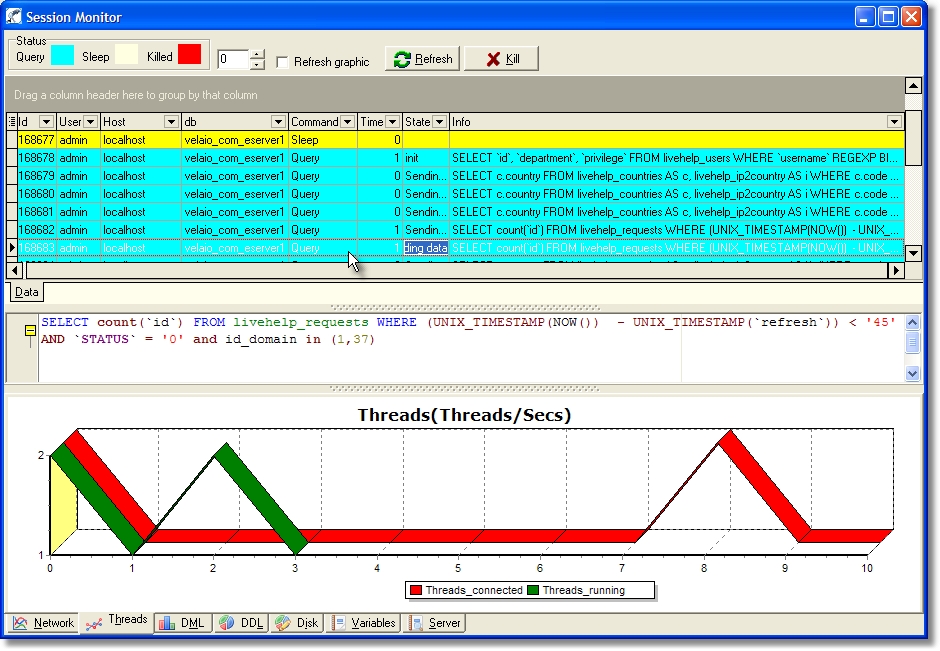Click the green Refresh arrows icon
940x651 pixels.
coord(402,59)
